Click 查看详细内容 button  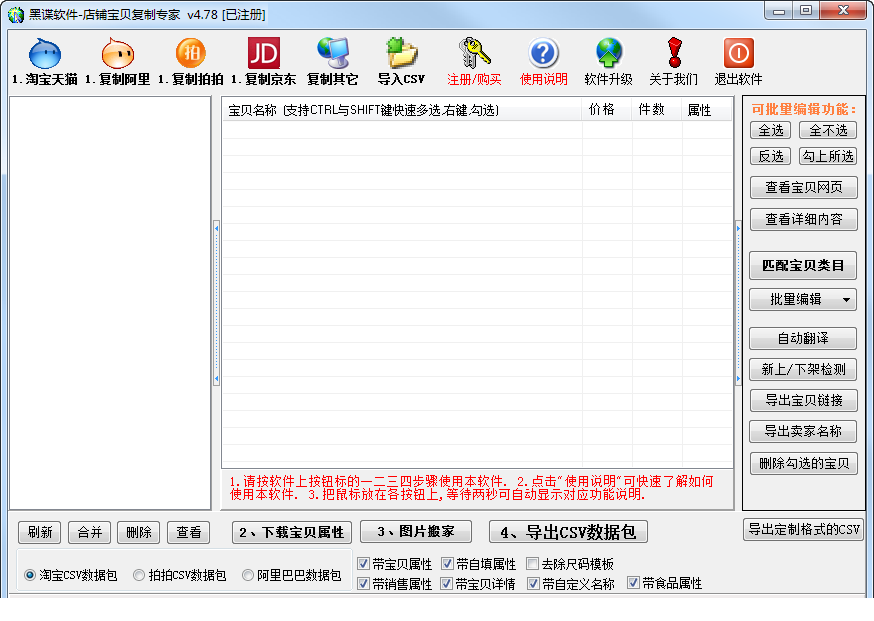803,219
